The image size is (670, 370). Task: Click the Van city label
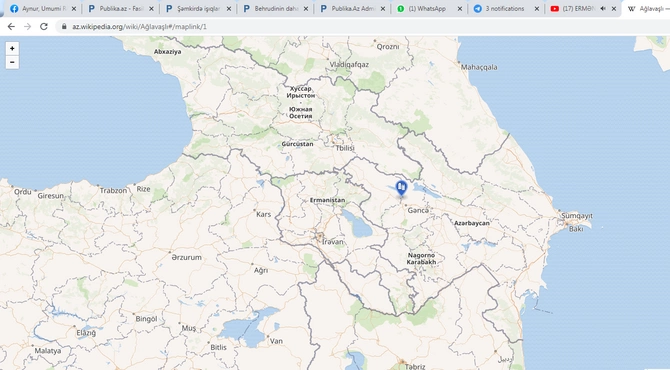pyautogui.click(x=276, y=341)
